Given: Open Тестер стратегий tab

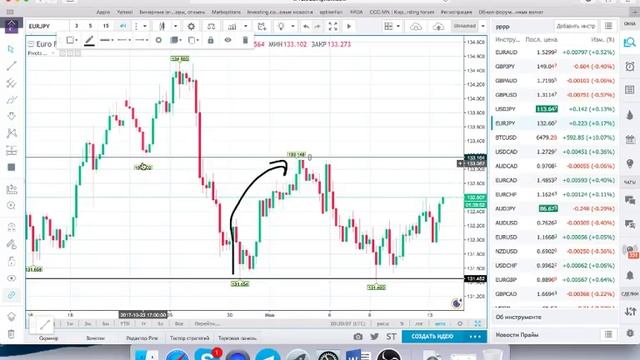Looking at the screenshot, I should pyautogui.click(x=189, y=338).
